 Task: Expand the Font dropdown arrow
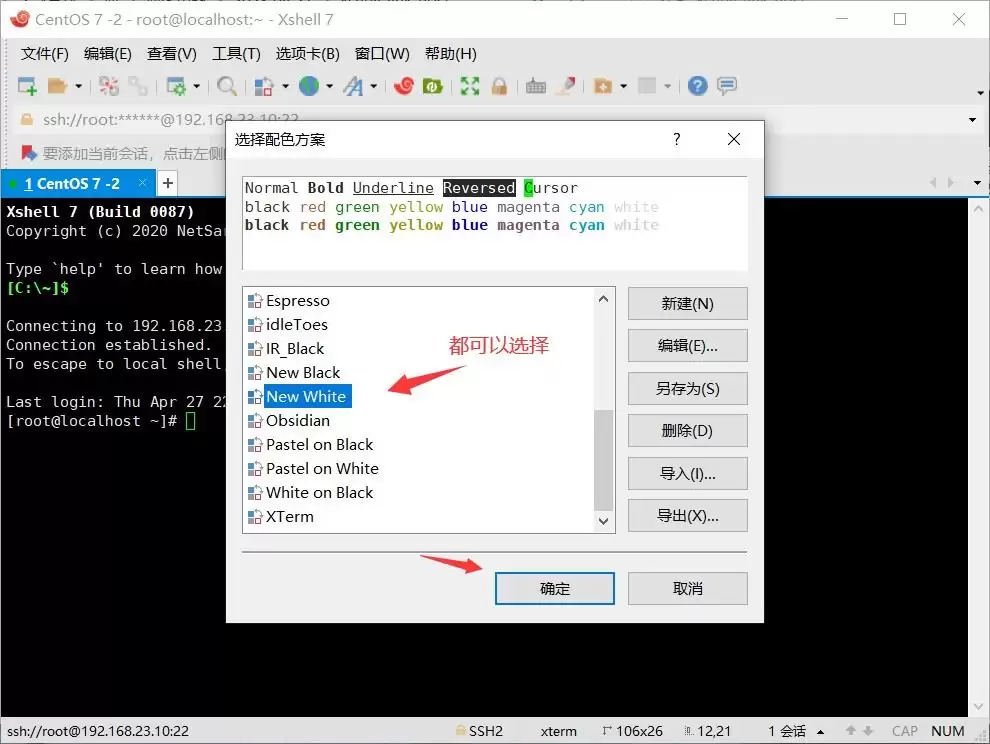point(374,86)
